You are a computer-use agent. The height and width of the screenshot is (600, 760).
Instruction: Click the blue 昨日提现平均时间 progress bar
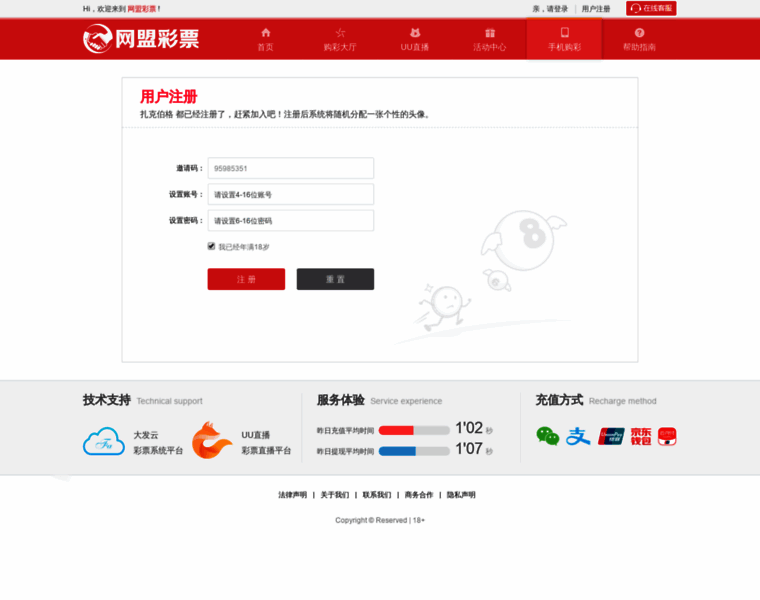[414, 451]
